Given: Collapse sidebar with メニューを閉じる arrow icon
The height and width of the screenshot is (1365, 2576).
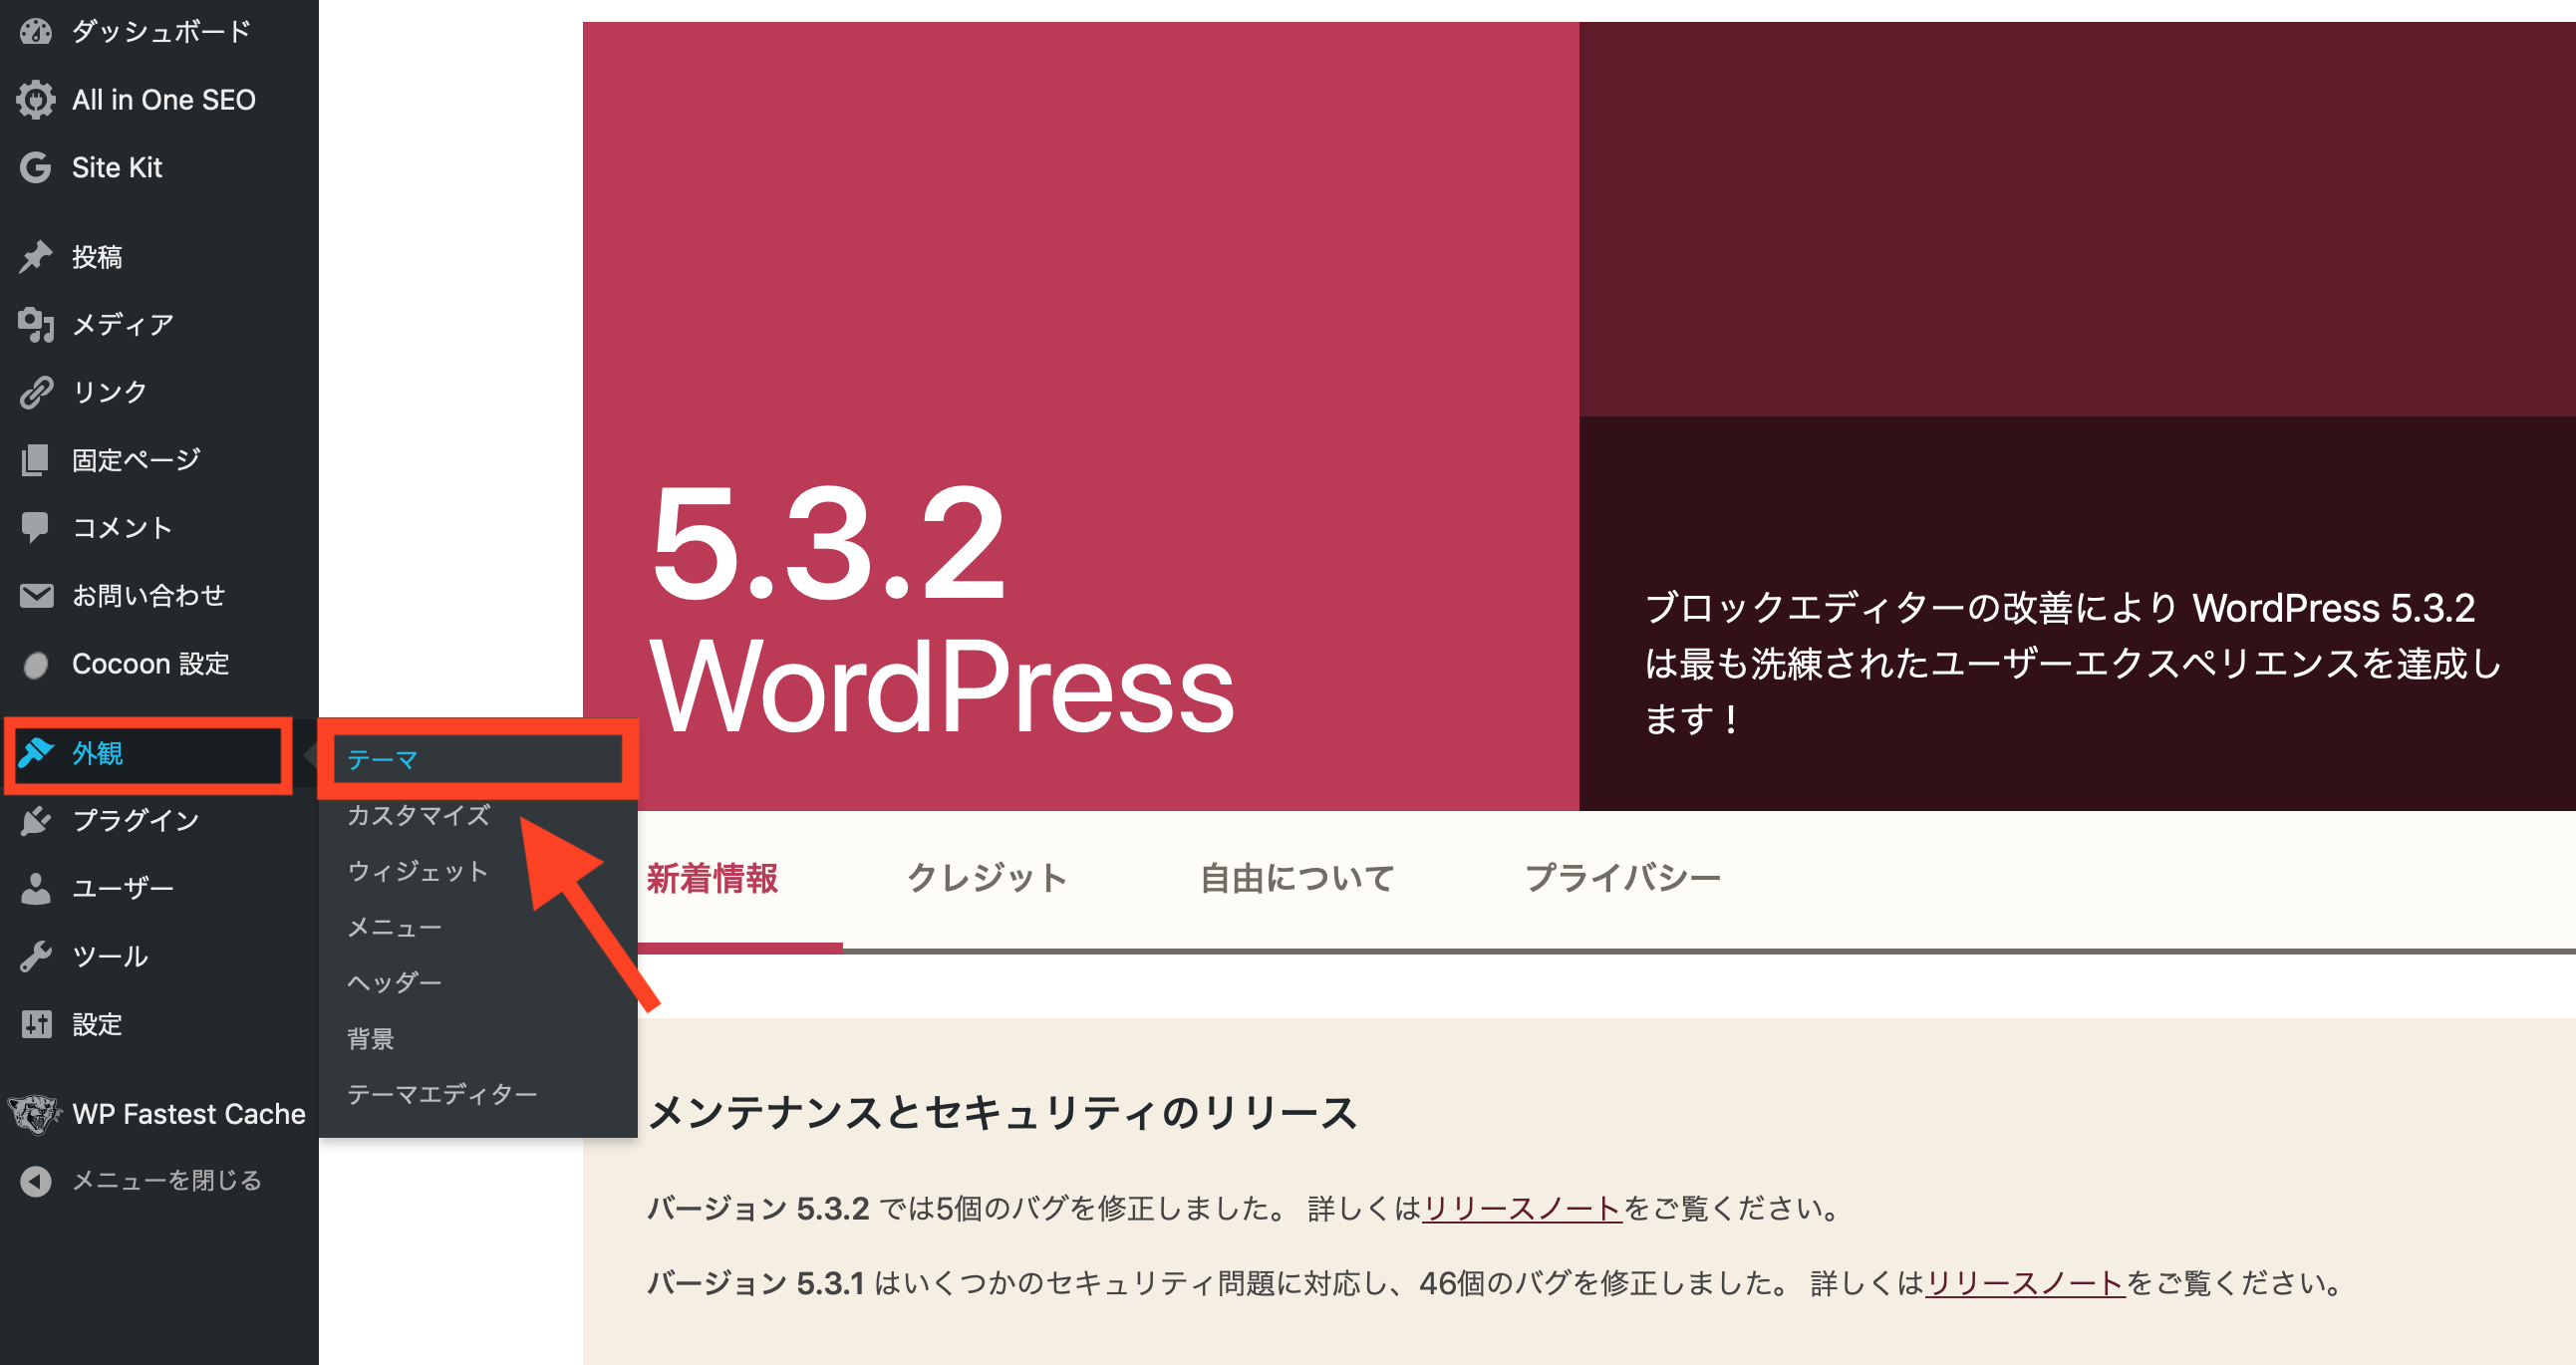Looking at the screenshot, I should coord(36,1181).
